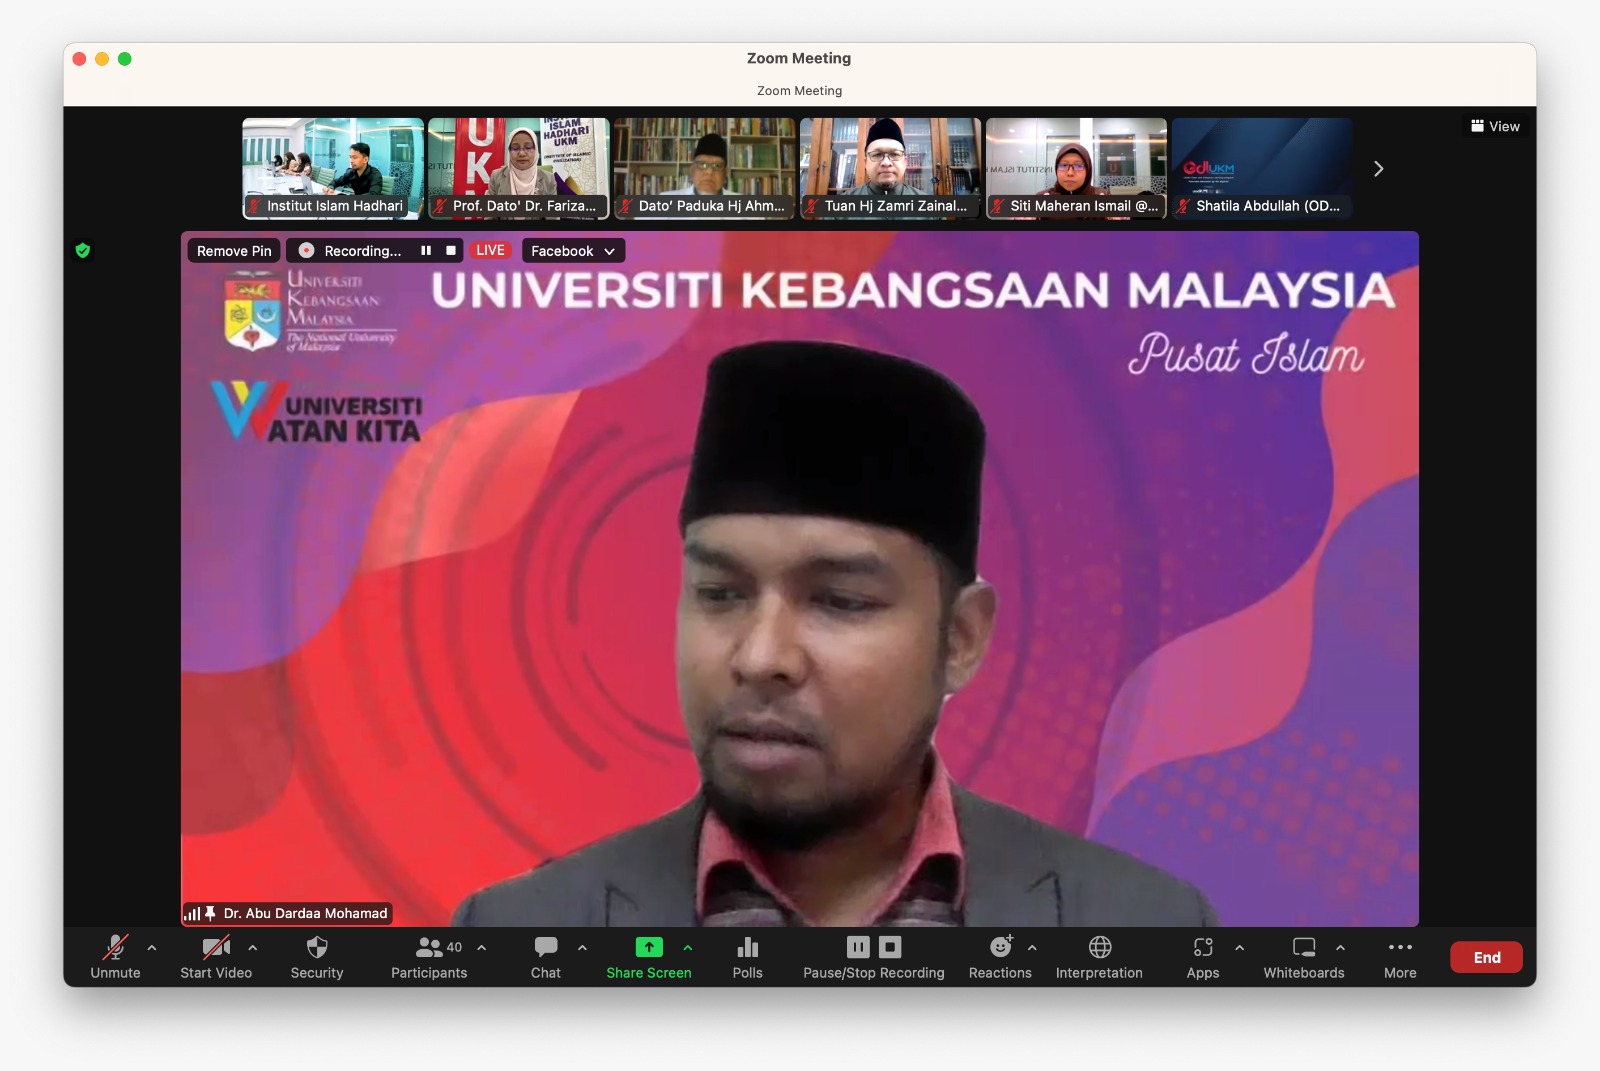Open Reactions emoji picker

coord(1000,956)
